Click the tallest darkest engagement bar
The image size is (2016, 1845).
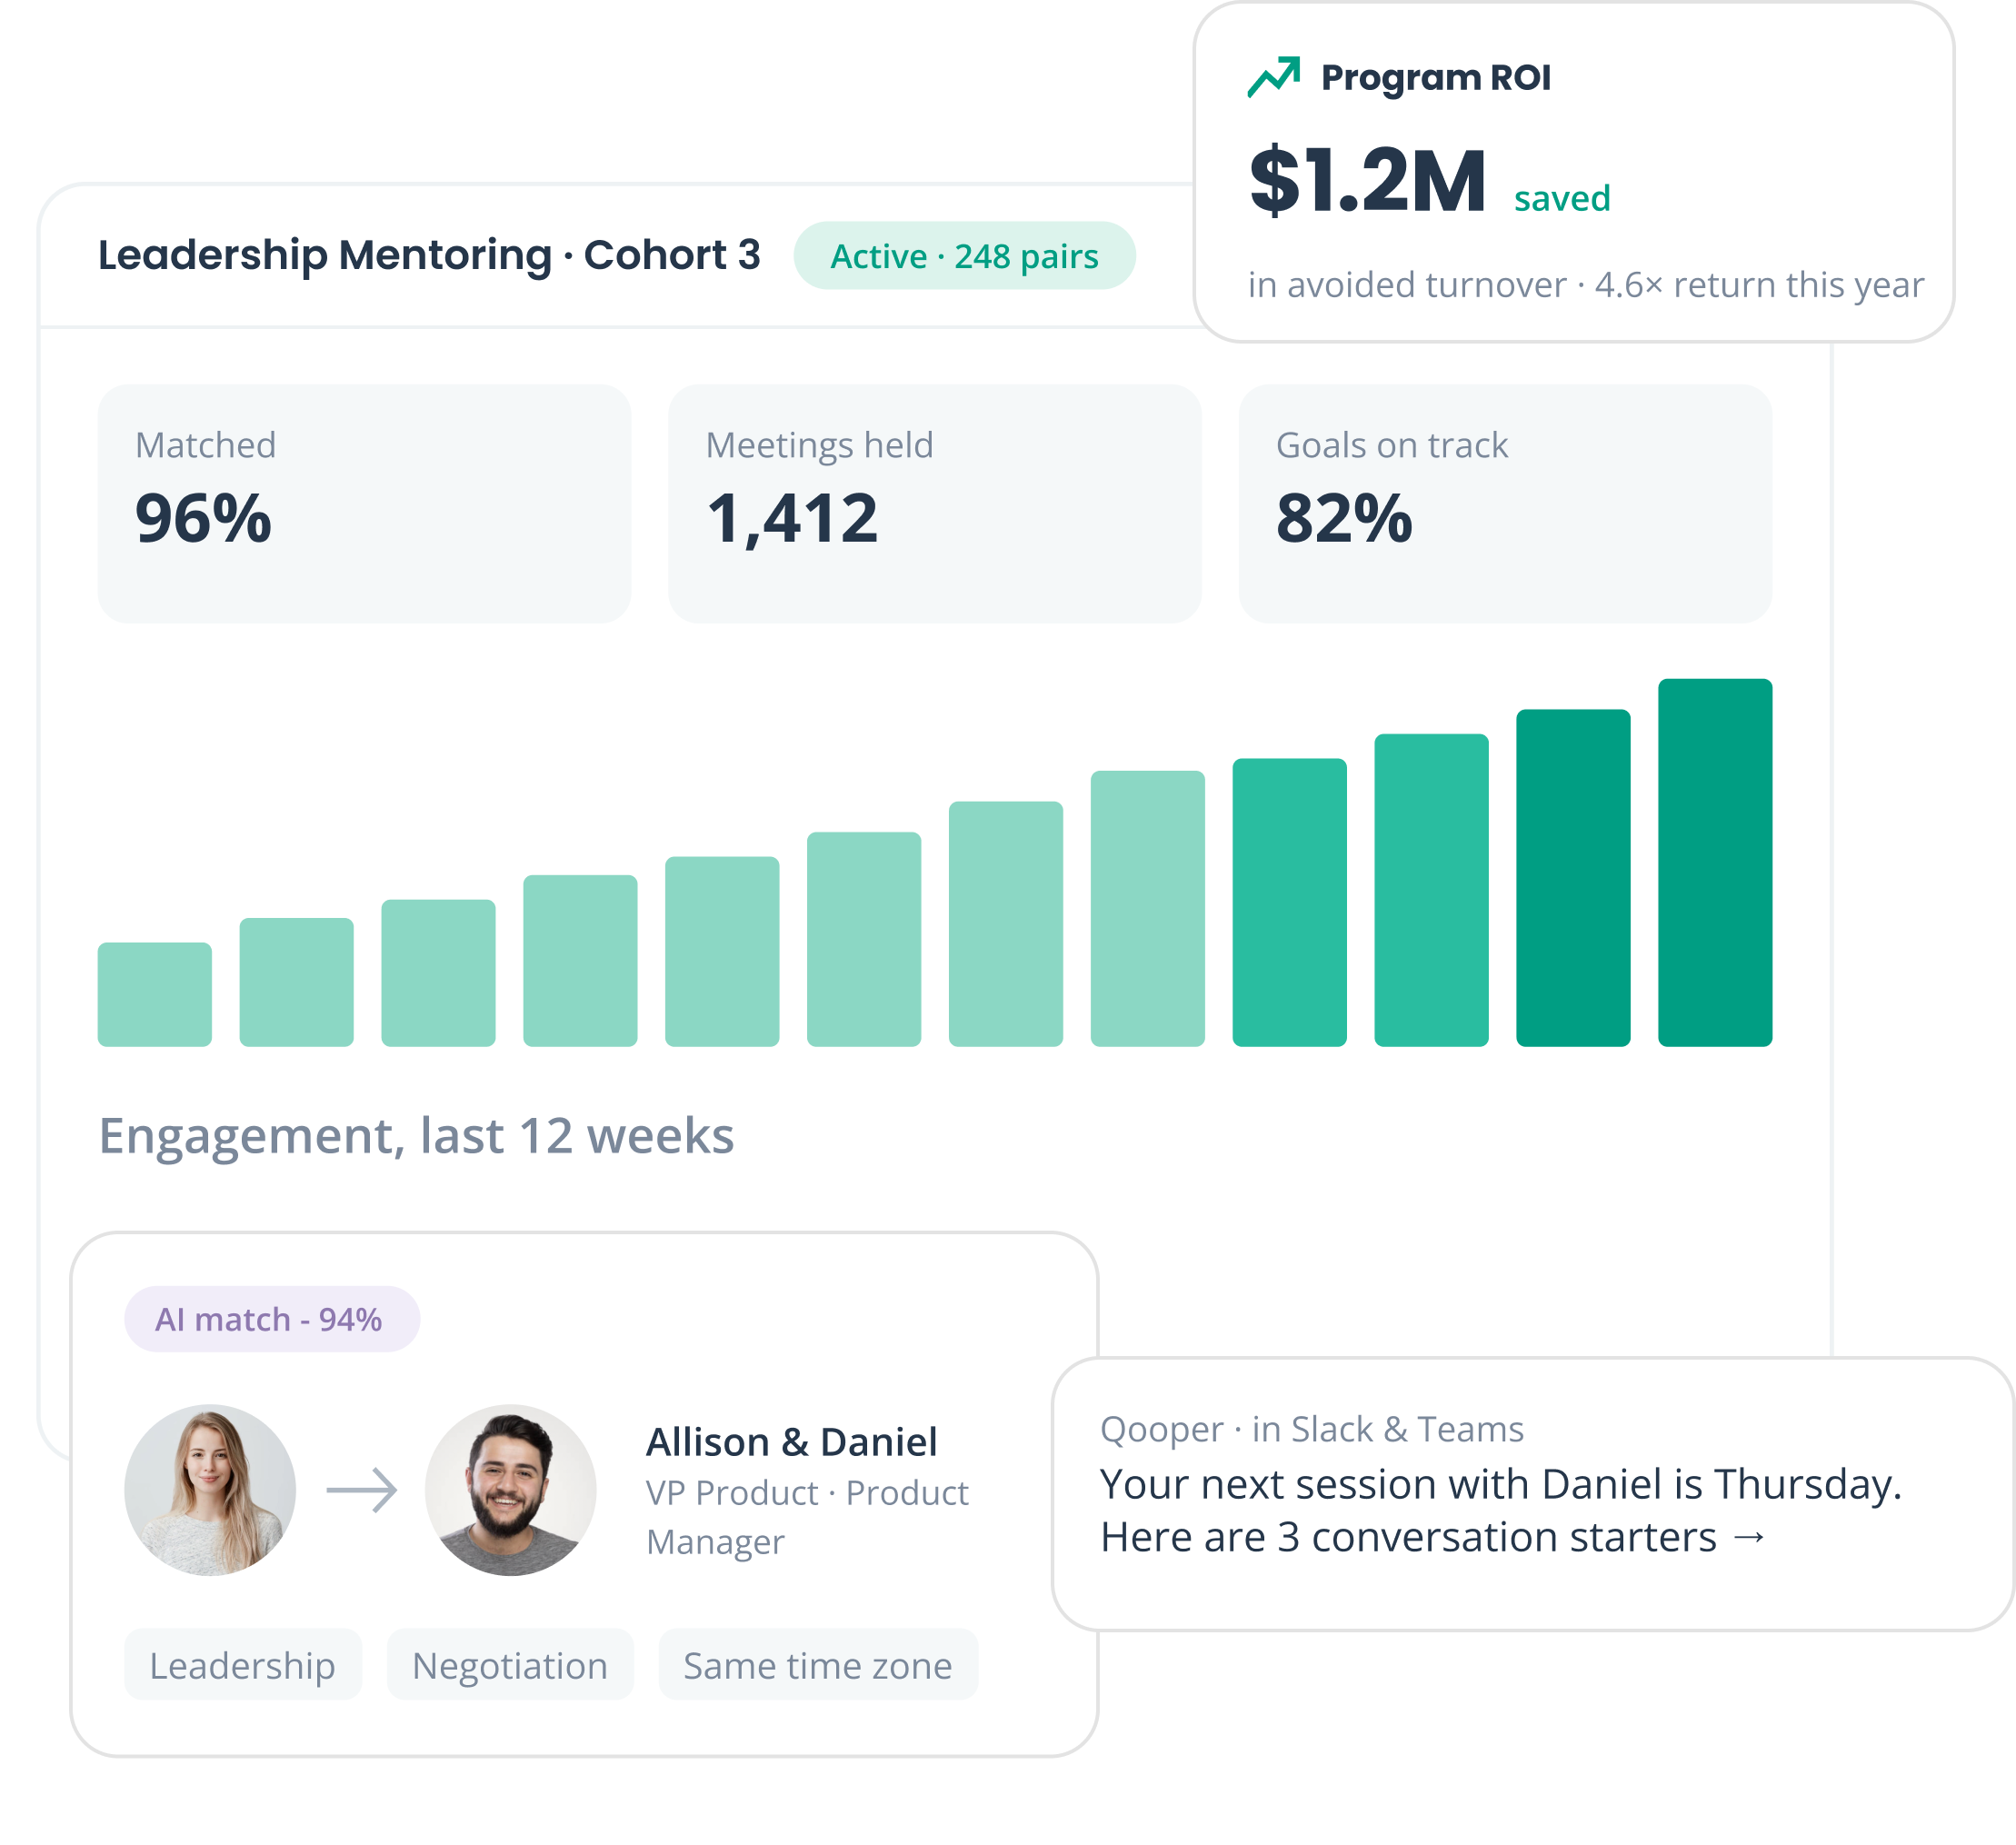pos(1715,862)
